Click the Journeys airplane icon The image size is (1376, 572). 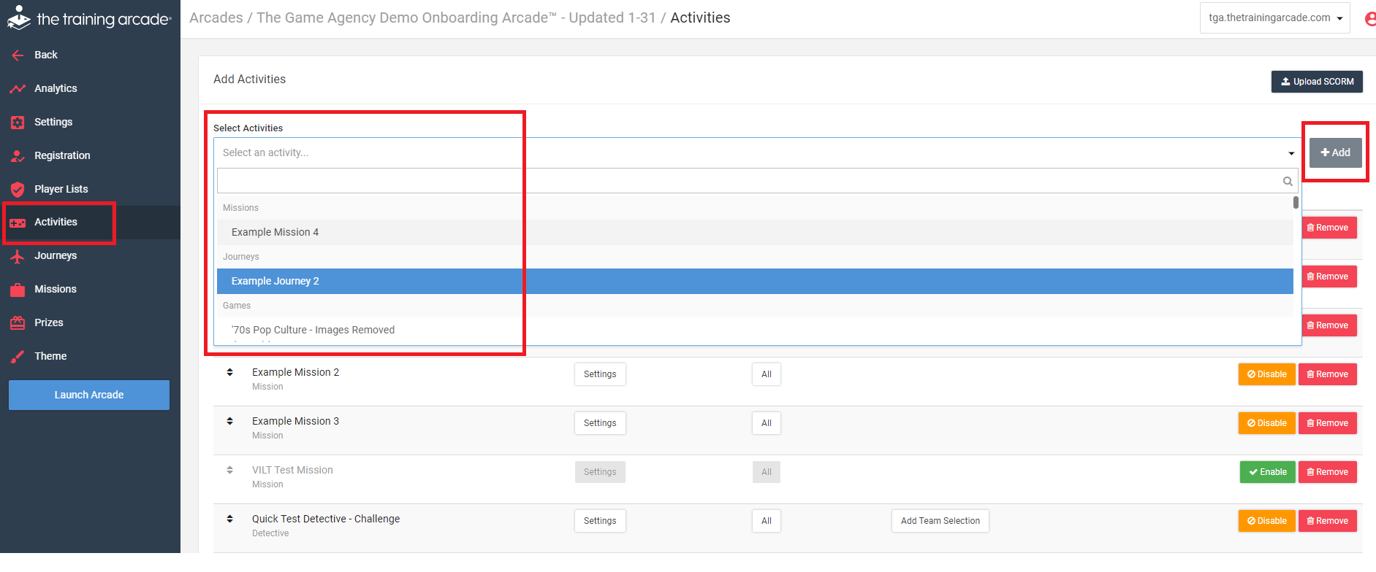tap(17, 256)
